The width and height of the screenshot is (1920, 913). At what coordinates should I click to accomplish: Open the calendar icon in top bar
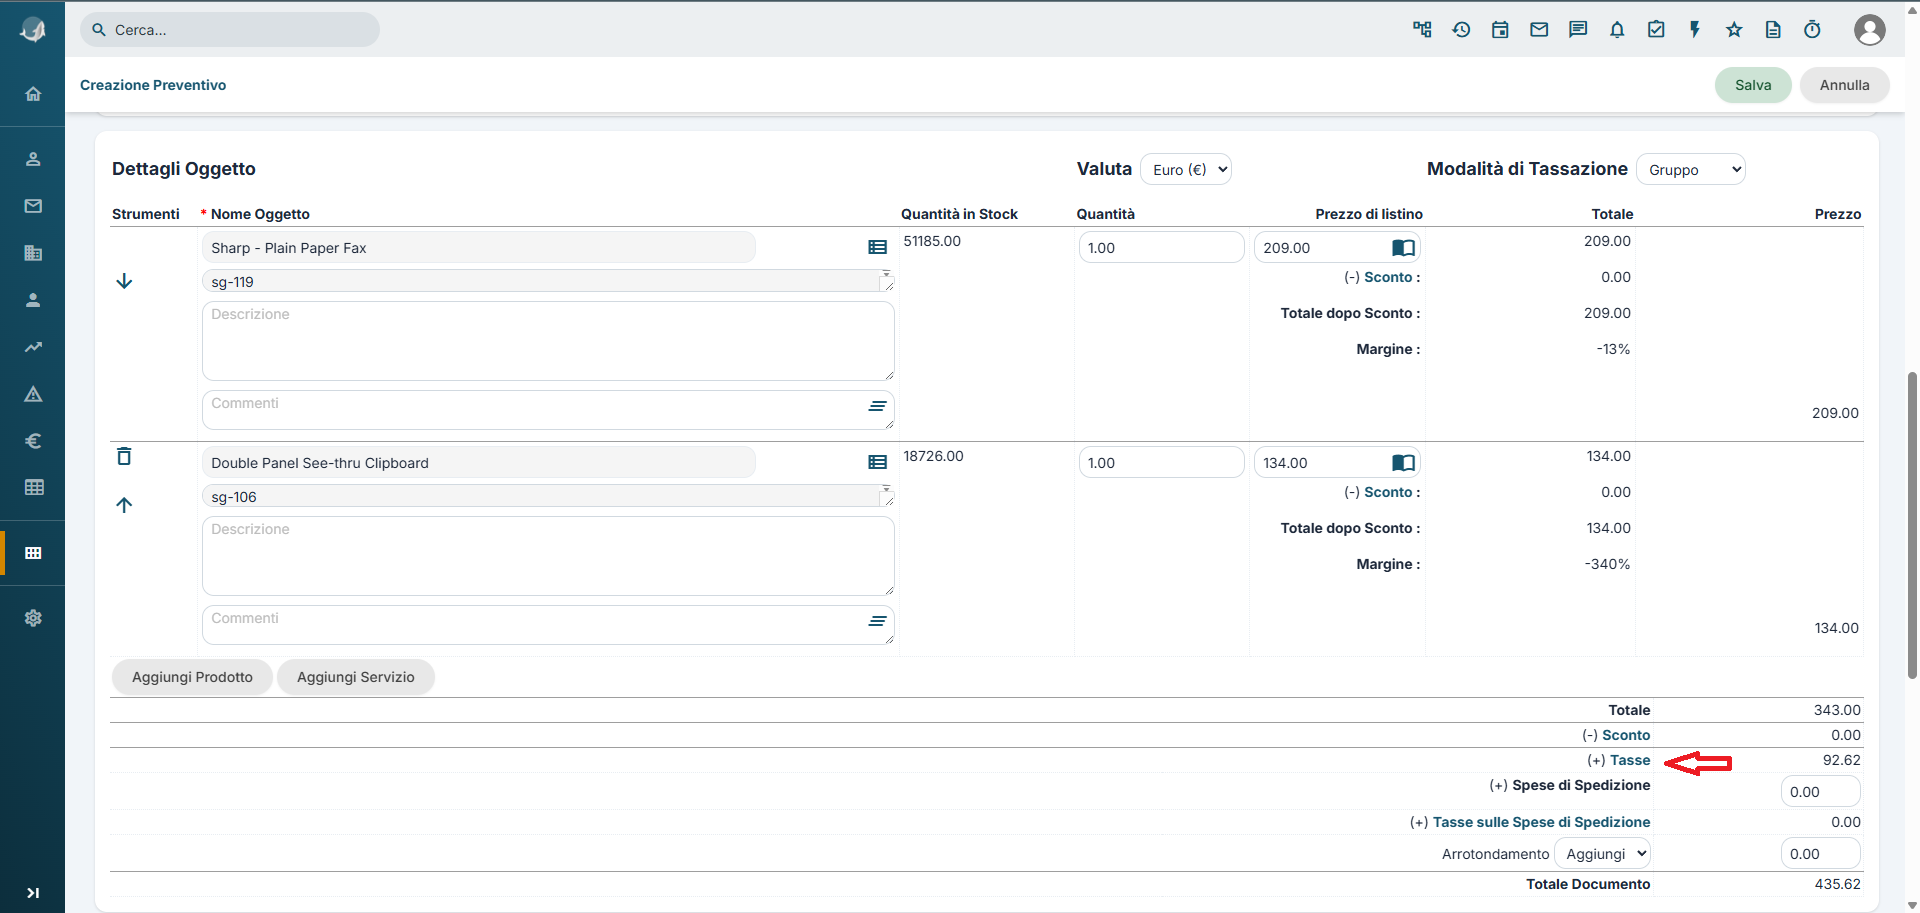[x=1500, y=30]
